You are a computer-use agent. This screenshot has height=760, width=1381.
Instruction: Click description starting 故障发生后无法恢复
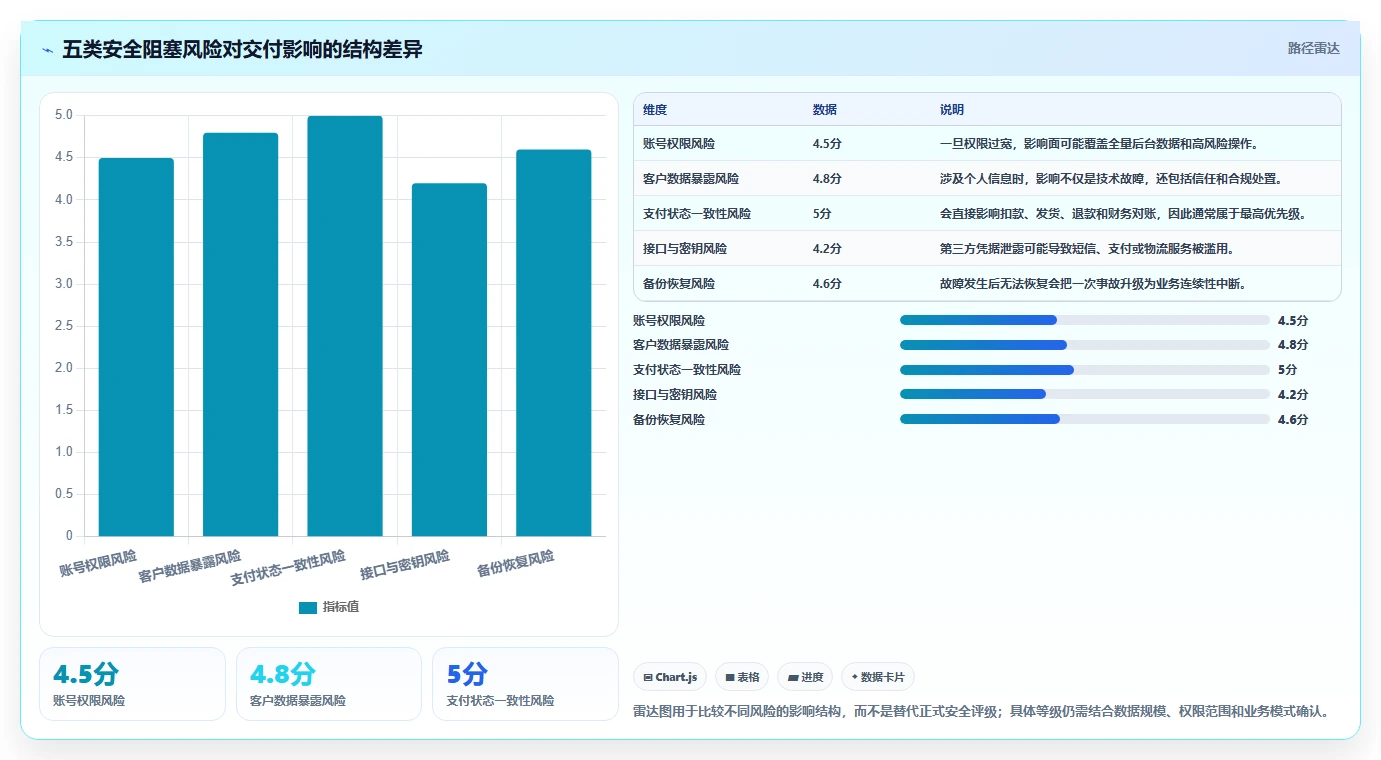pos(1093,284)
